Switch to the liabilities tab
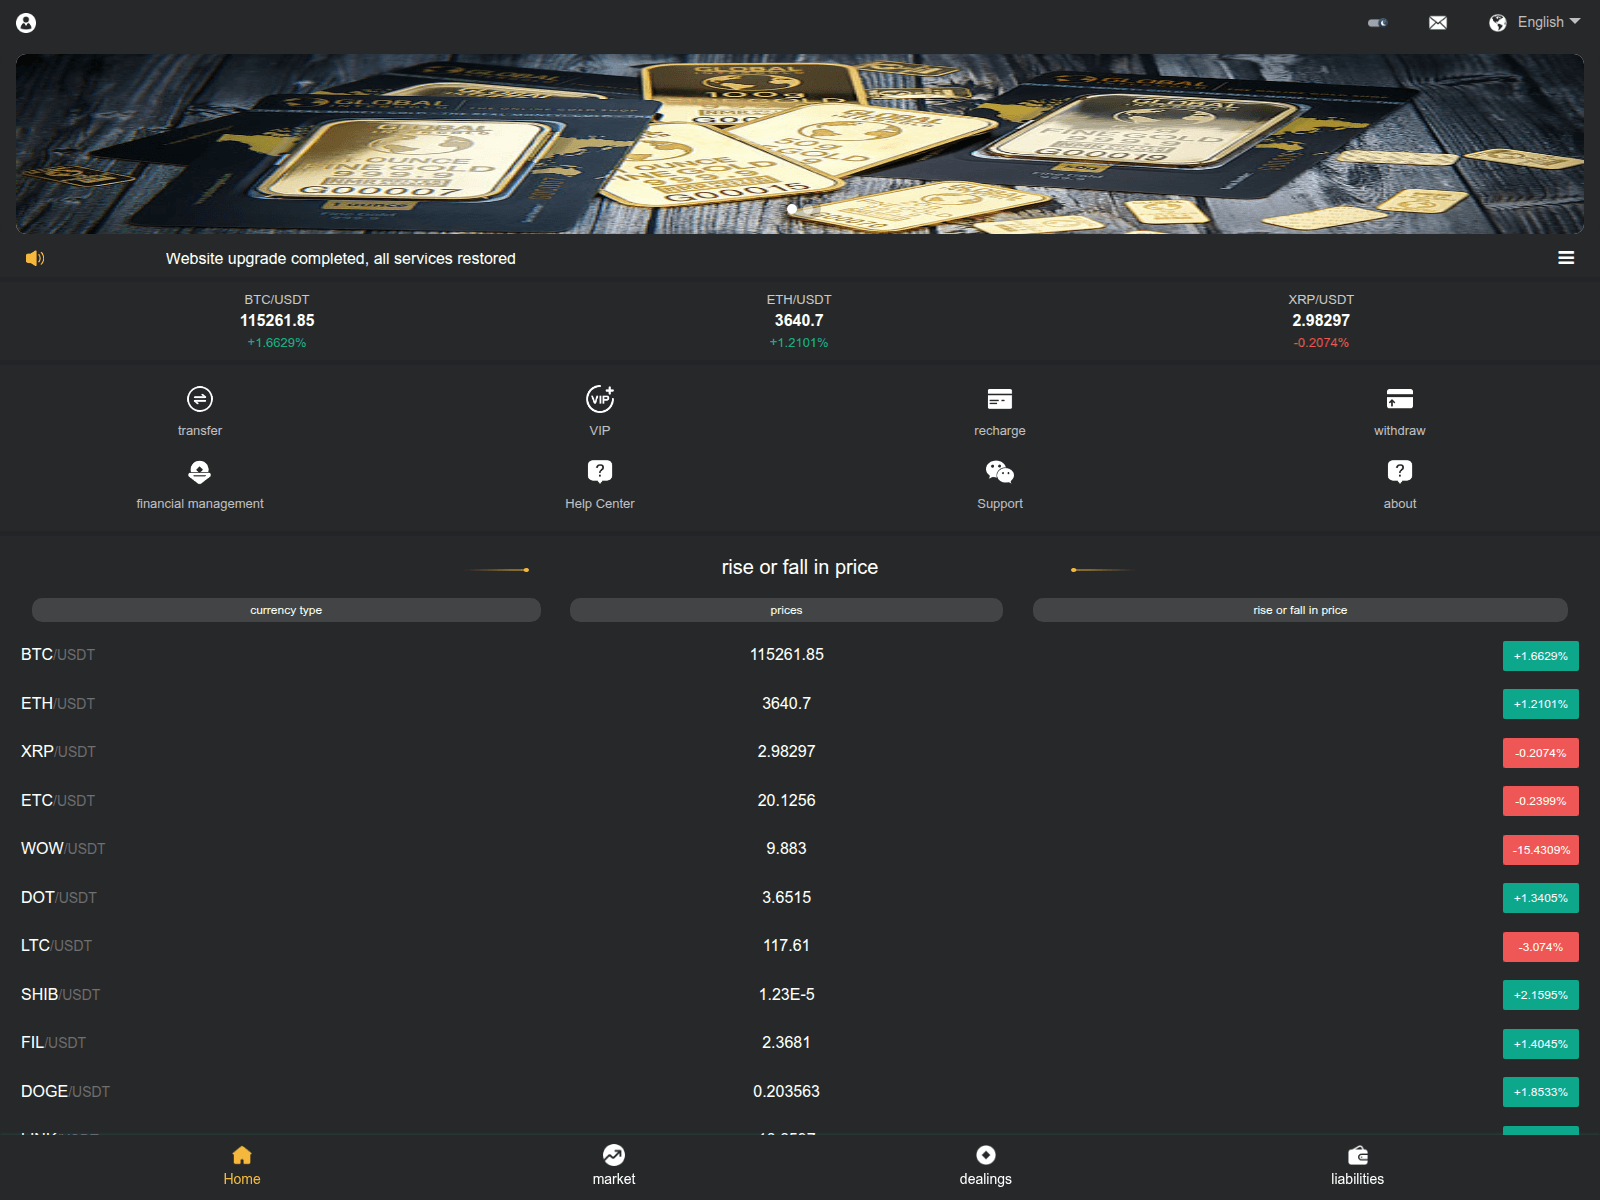The width and height of the screenshot is (1600, 1200). [x=1357, y=1165]
